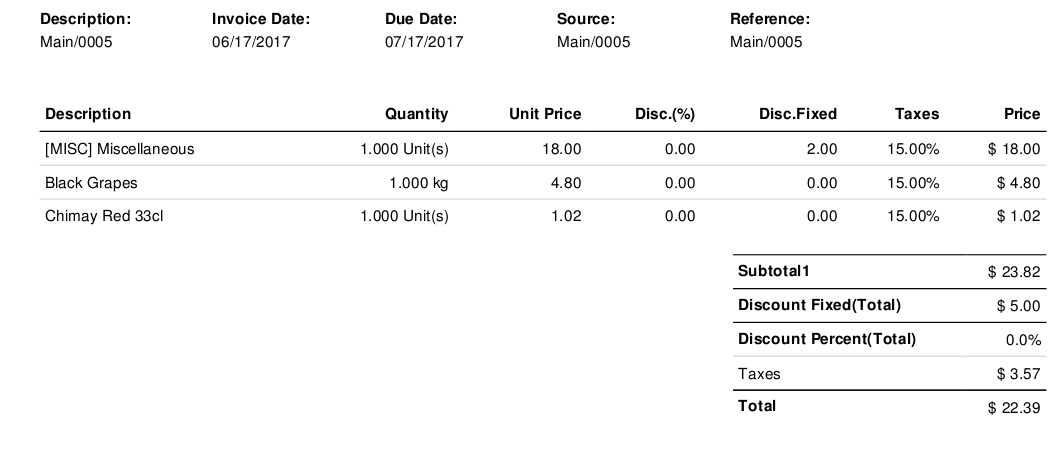Select the Main/0005 value under Source
The width and height of the screenshot is (1062, 449).
click(593, 42)
